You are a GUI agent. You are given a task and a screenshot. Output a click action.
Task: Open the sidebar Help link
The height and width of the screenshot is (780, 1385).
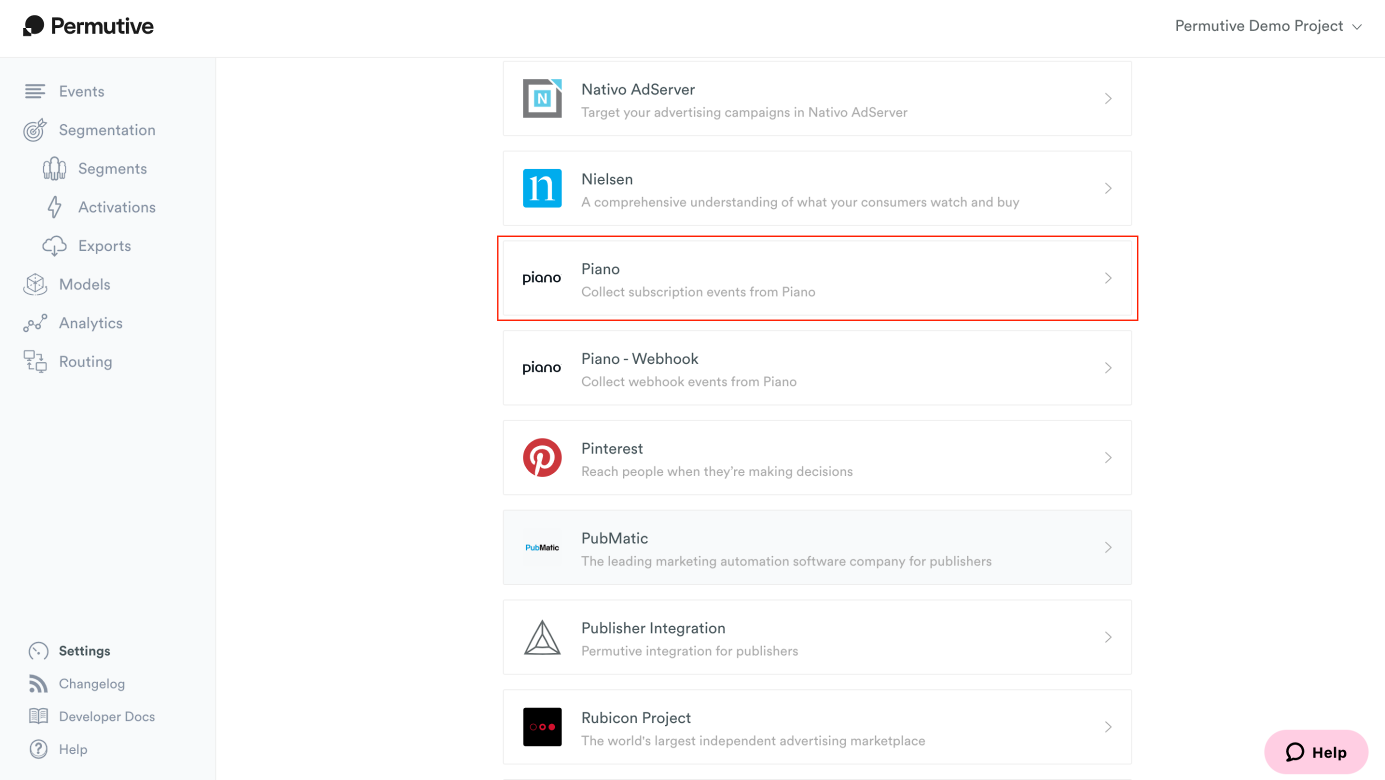click(x=73, y=750)
